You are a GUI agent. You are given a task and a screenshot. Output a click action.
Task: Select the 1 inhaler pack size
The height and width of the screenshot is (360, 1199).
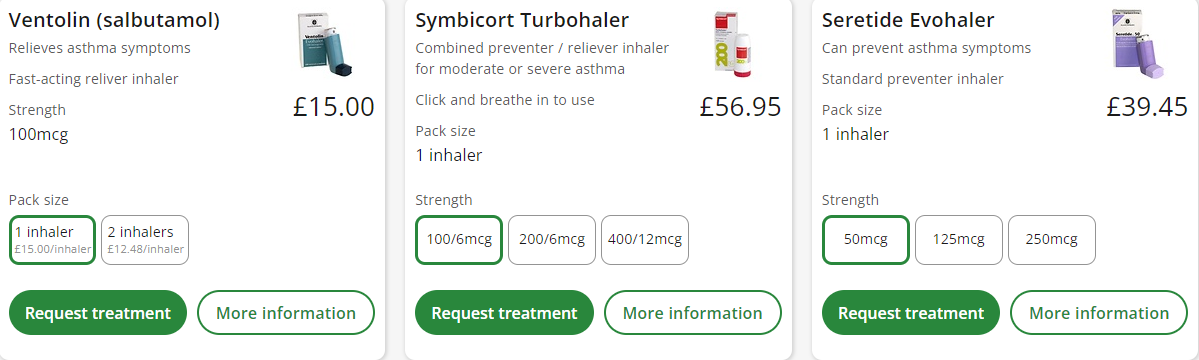pyautogui.click(x=52, y=240)
